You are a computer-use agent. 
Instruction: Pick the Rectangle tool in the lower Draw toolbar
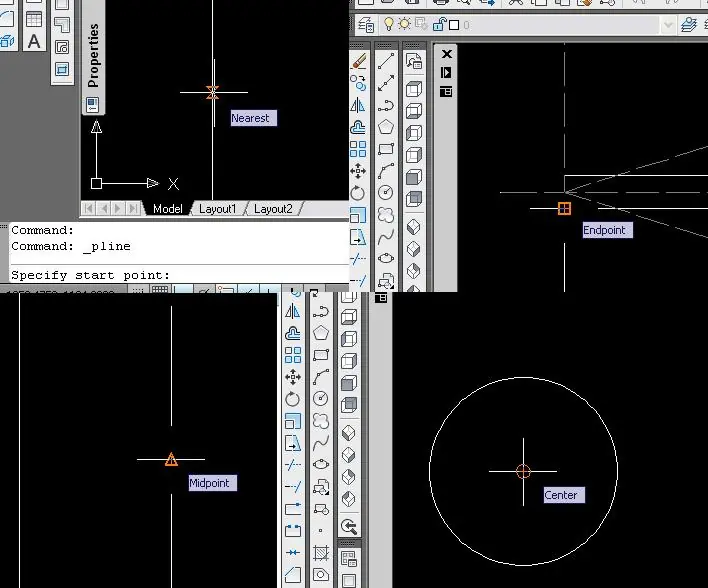[321, 355]
